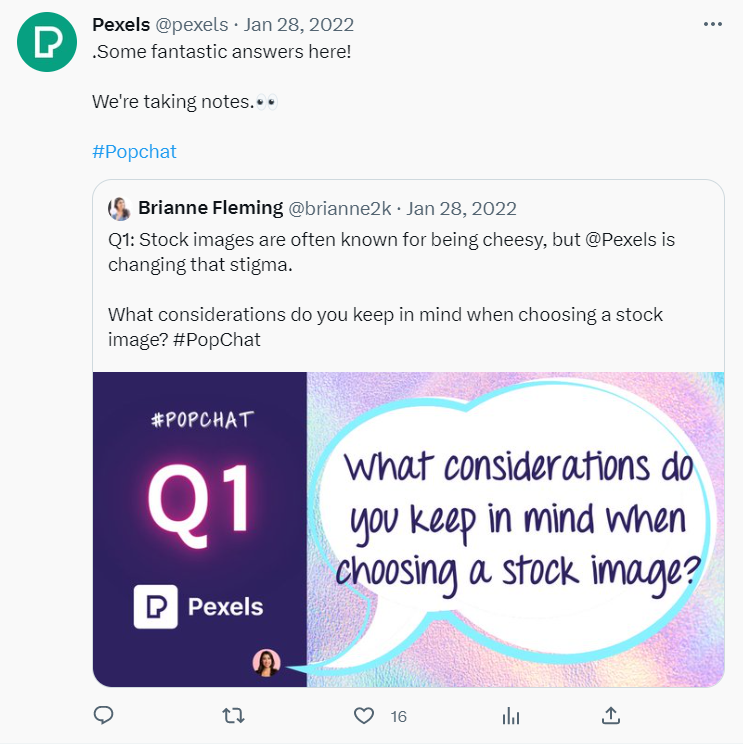This screenshot has width=743, height=746.
Task: View tweet analytics bar chart icon
Action: pos(510,716)
